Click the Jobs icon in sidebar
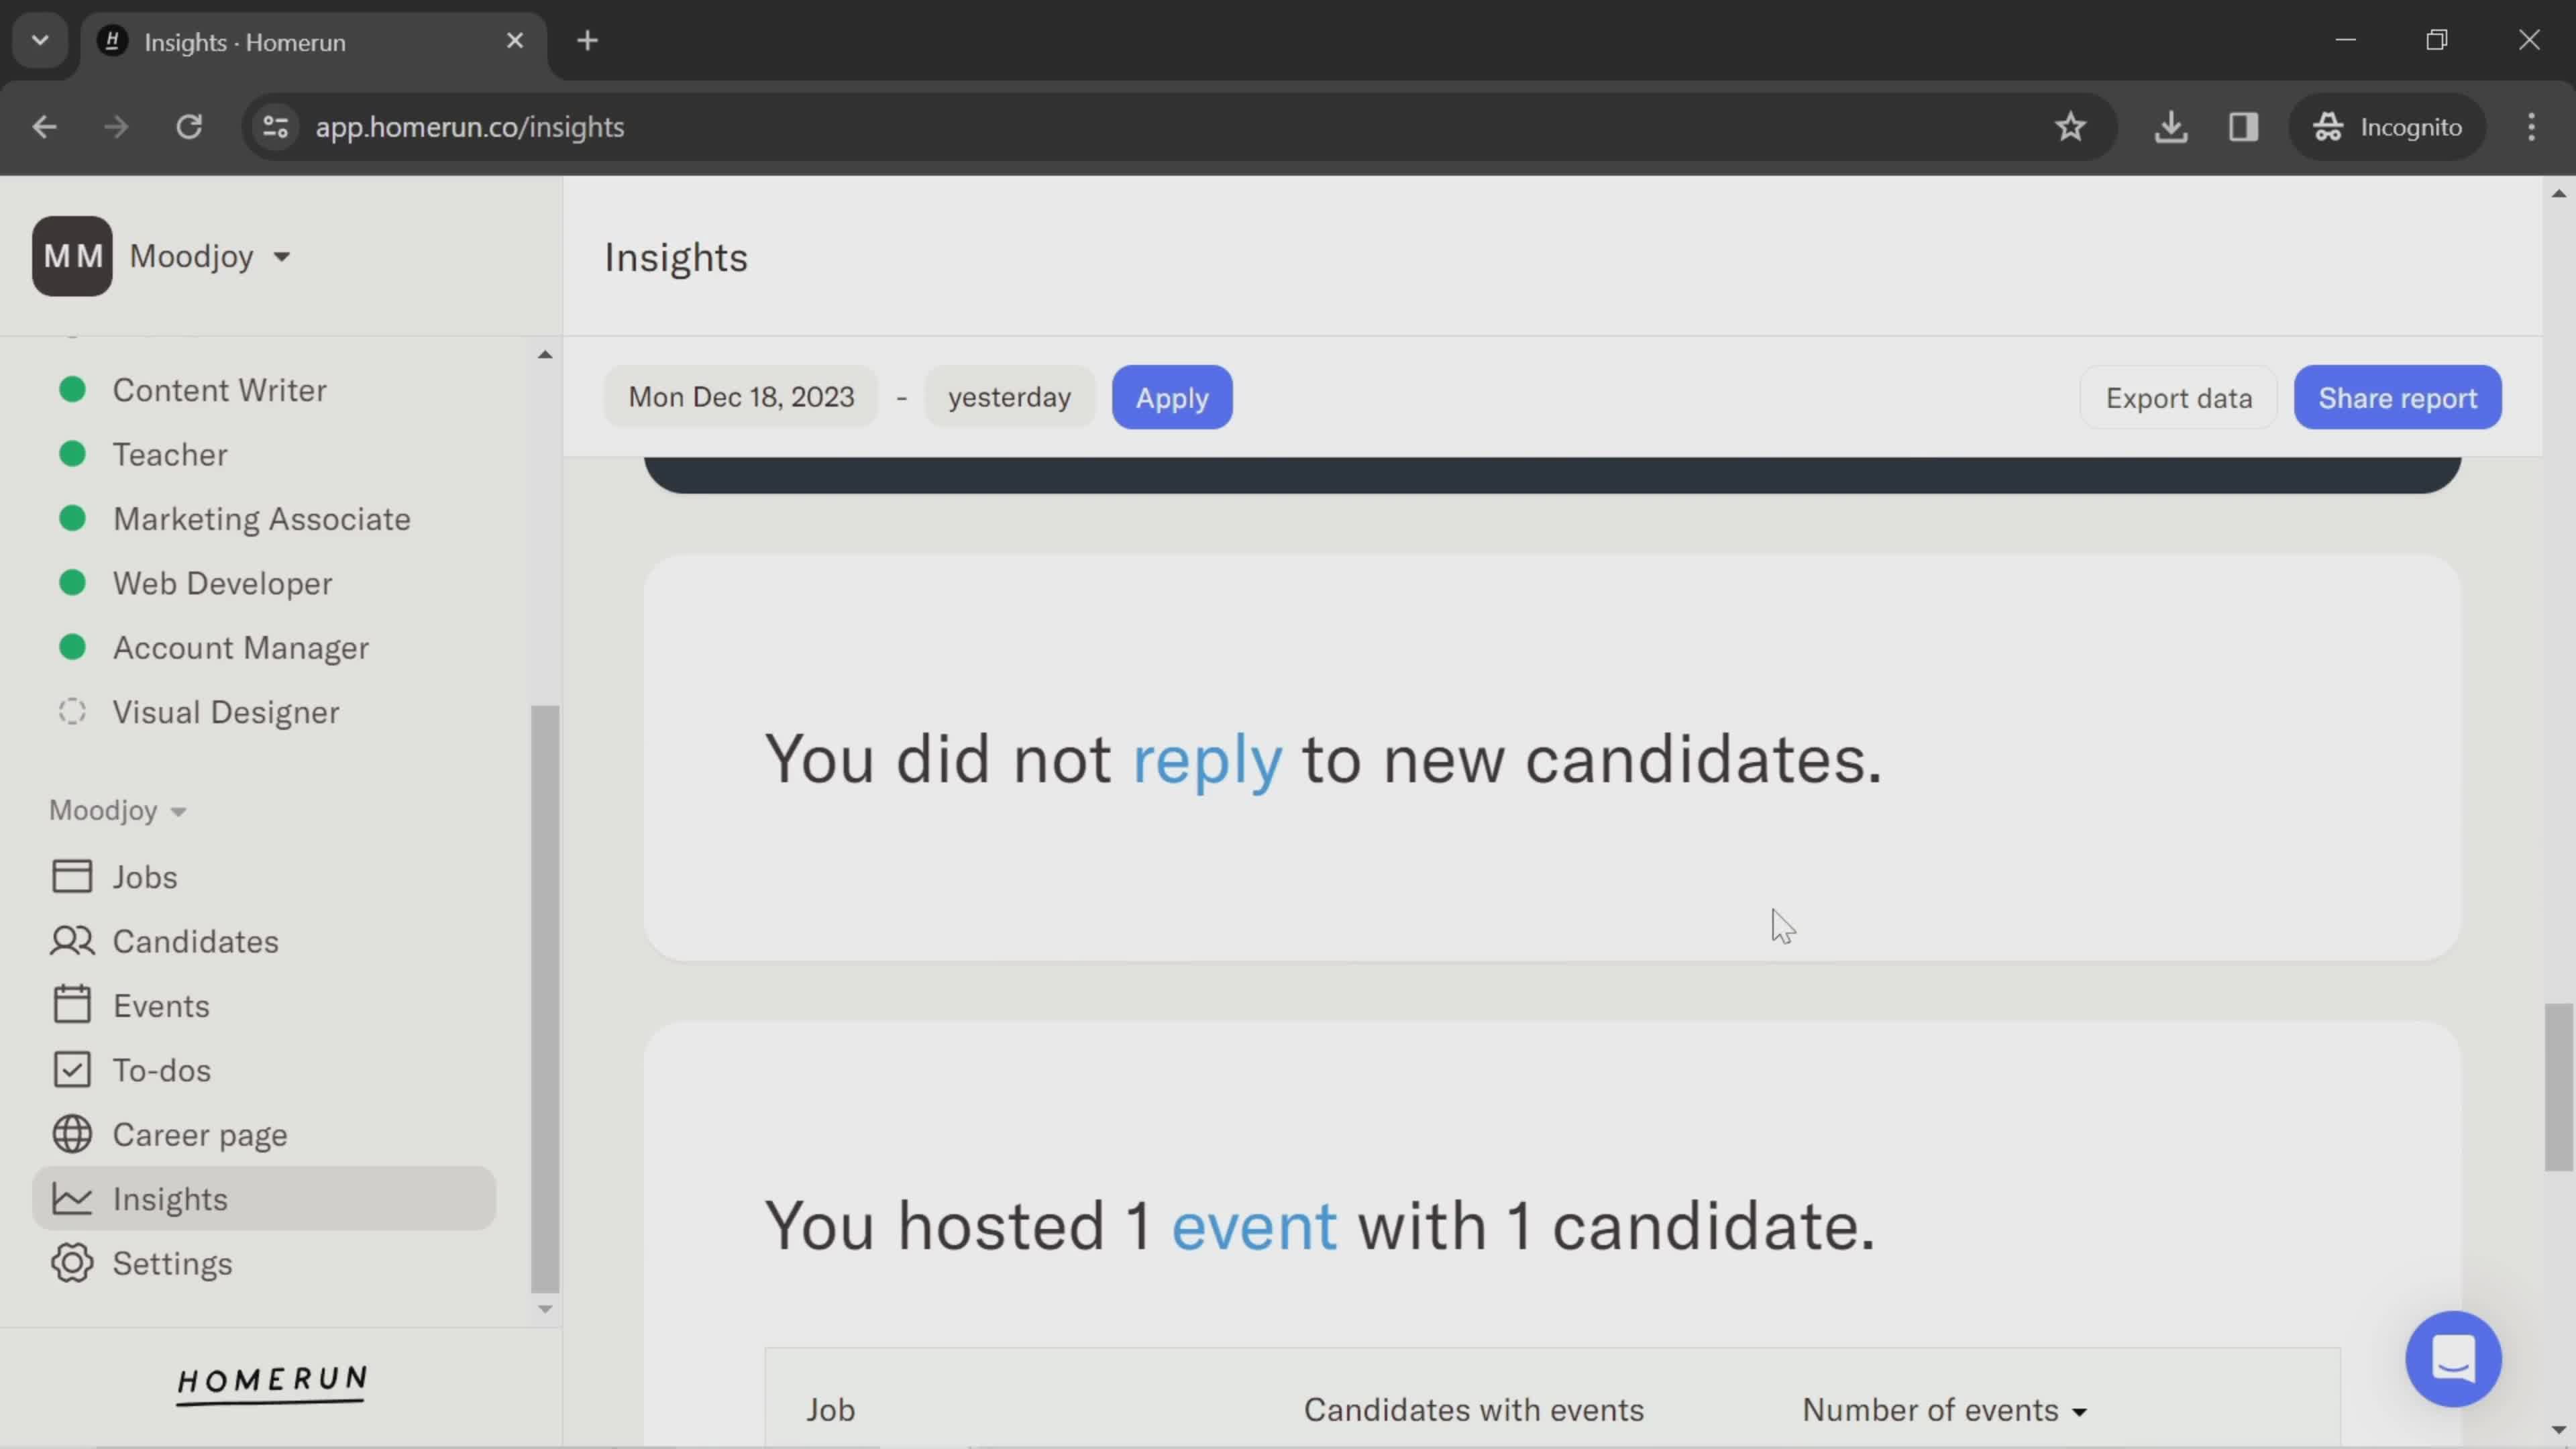Image resolution: width=2576 pixels, height=1449 pixels. (x=70, y=875)
